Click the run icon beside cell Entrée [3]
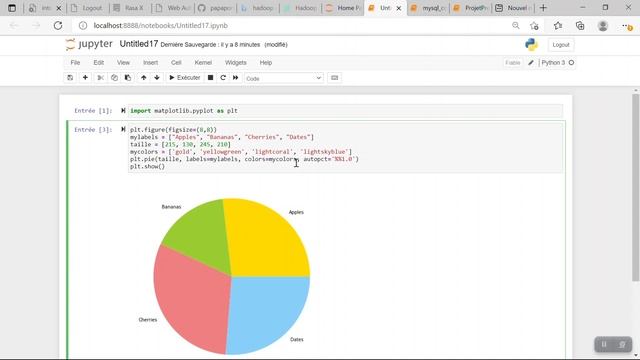Screen dimensions: 640x360 click(x=123, y=129)
